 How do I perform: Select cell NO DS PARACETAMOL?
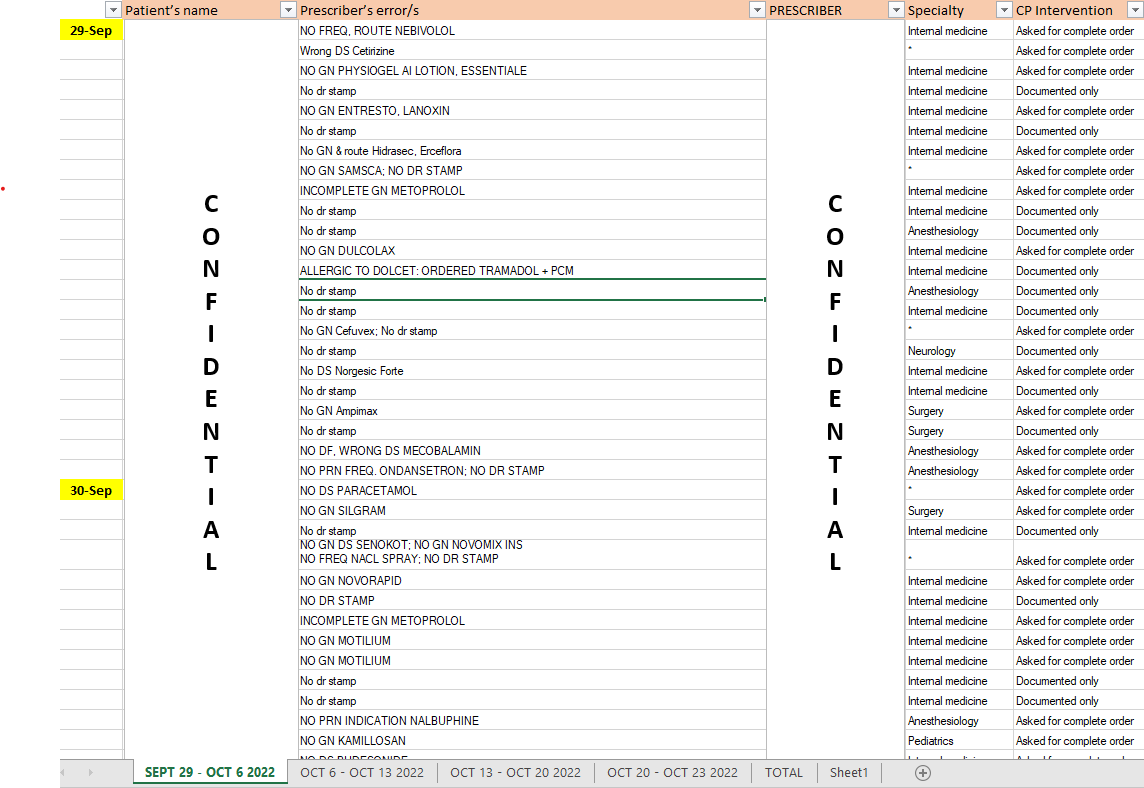[x=532, y=491]
